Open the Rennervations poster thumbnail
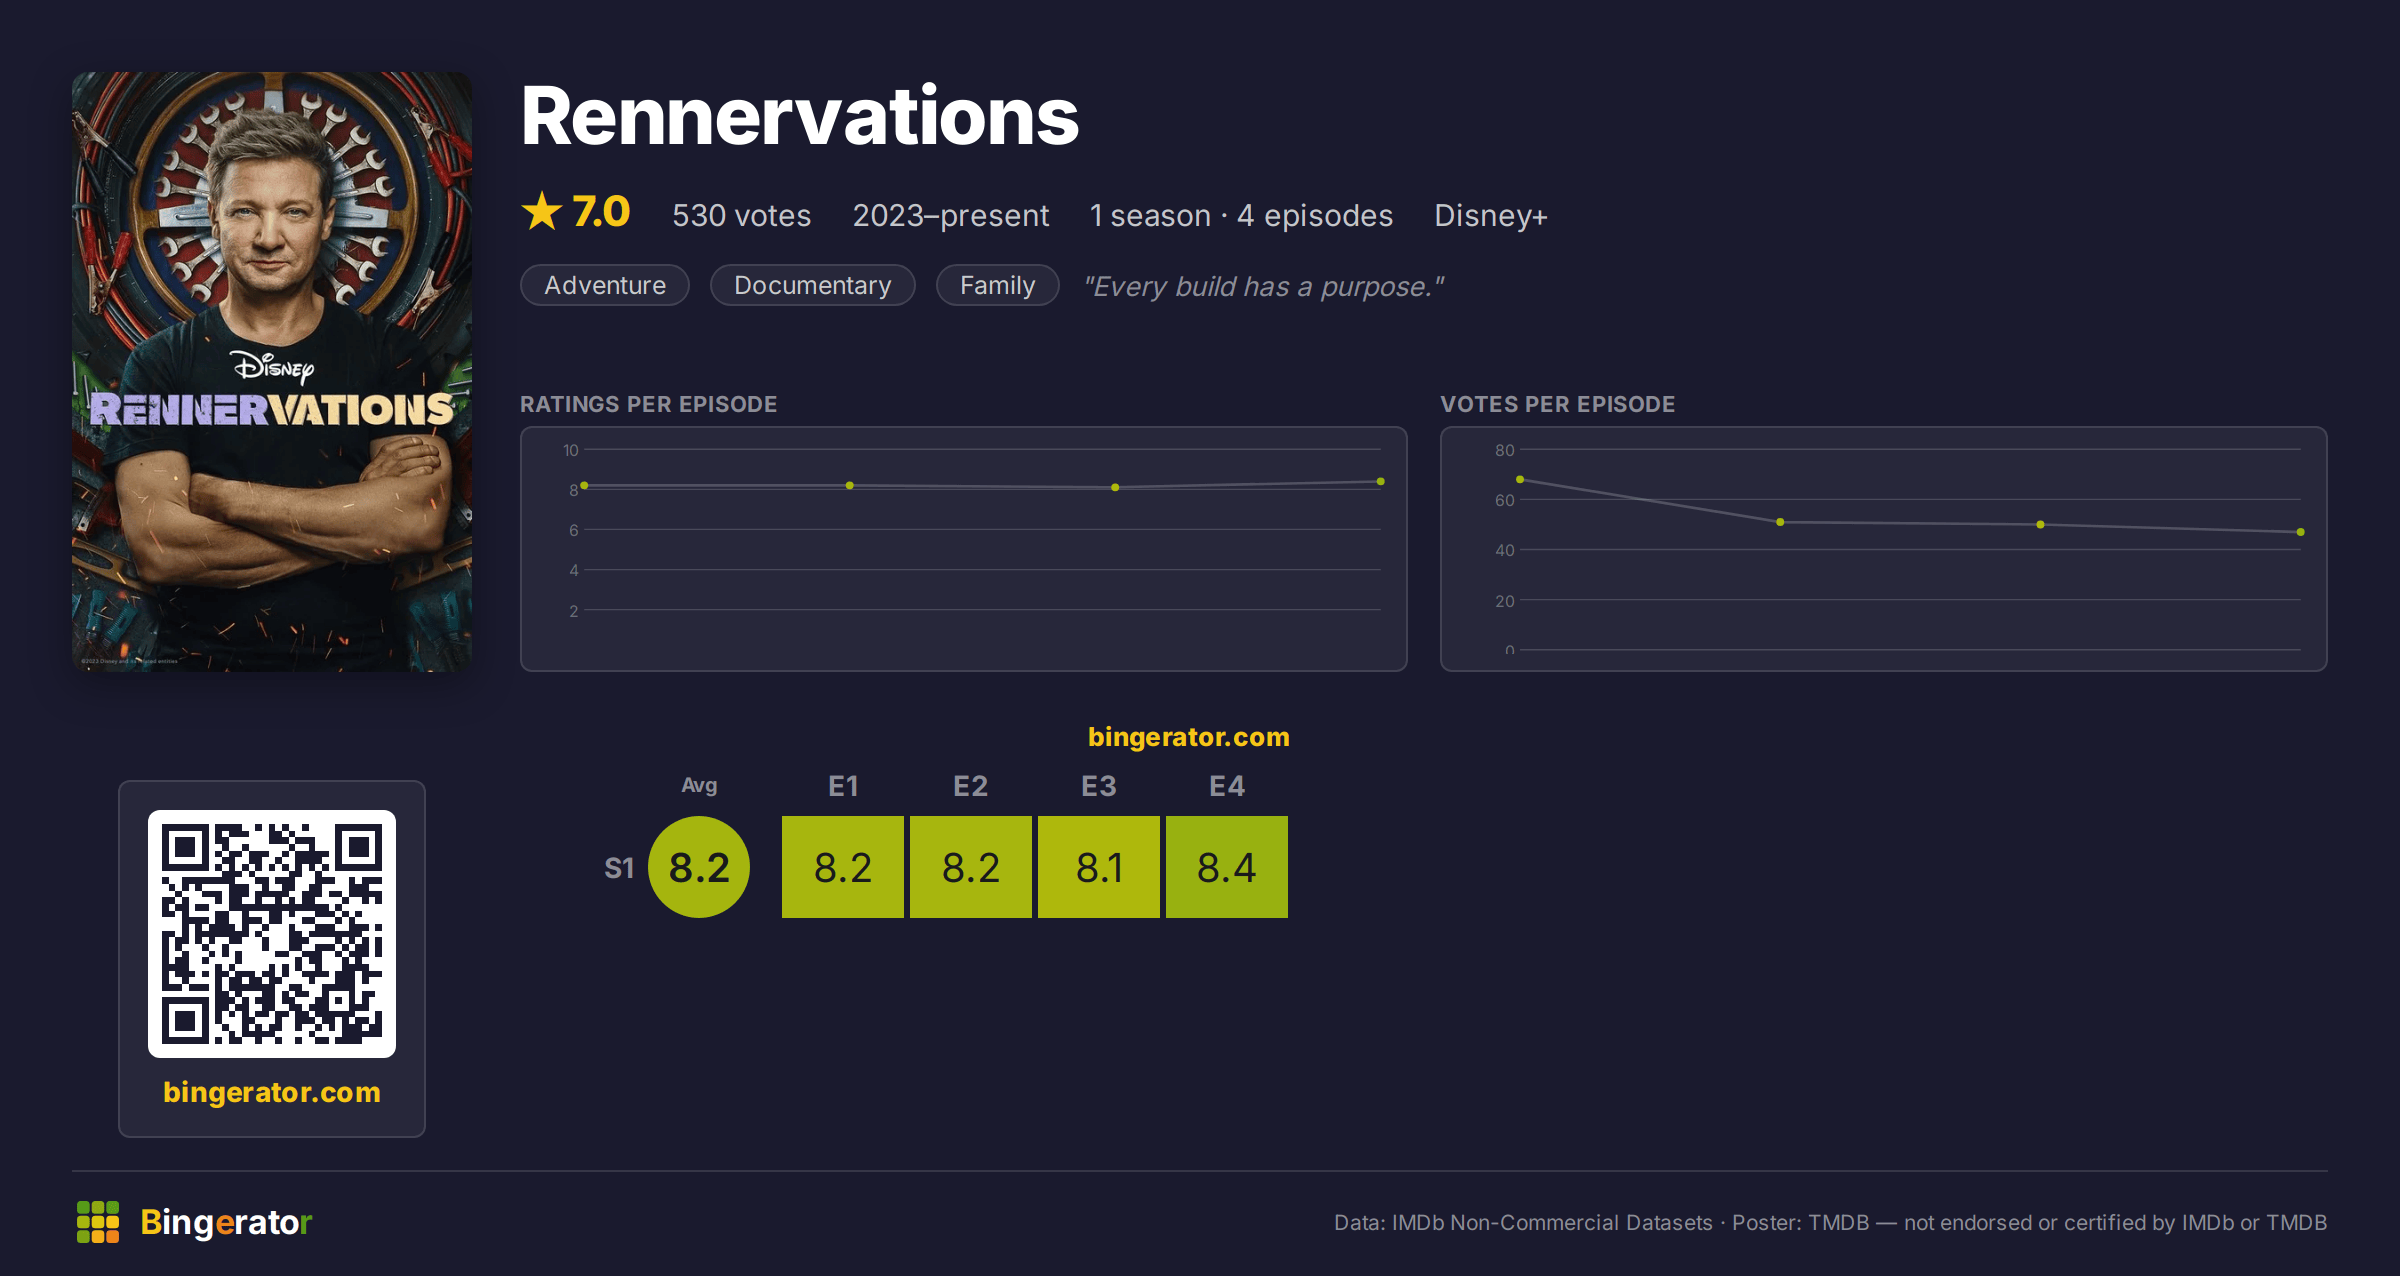 pyautogui.click(x=272, y=371)
